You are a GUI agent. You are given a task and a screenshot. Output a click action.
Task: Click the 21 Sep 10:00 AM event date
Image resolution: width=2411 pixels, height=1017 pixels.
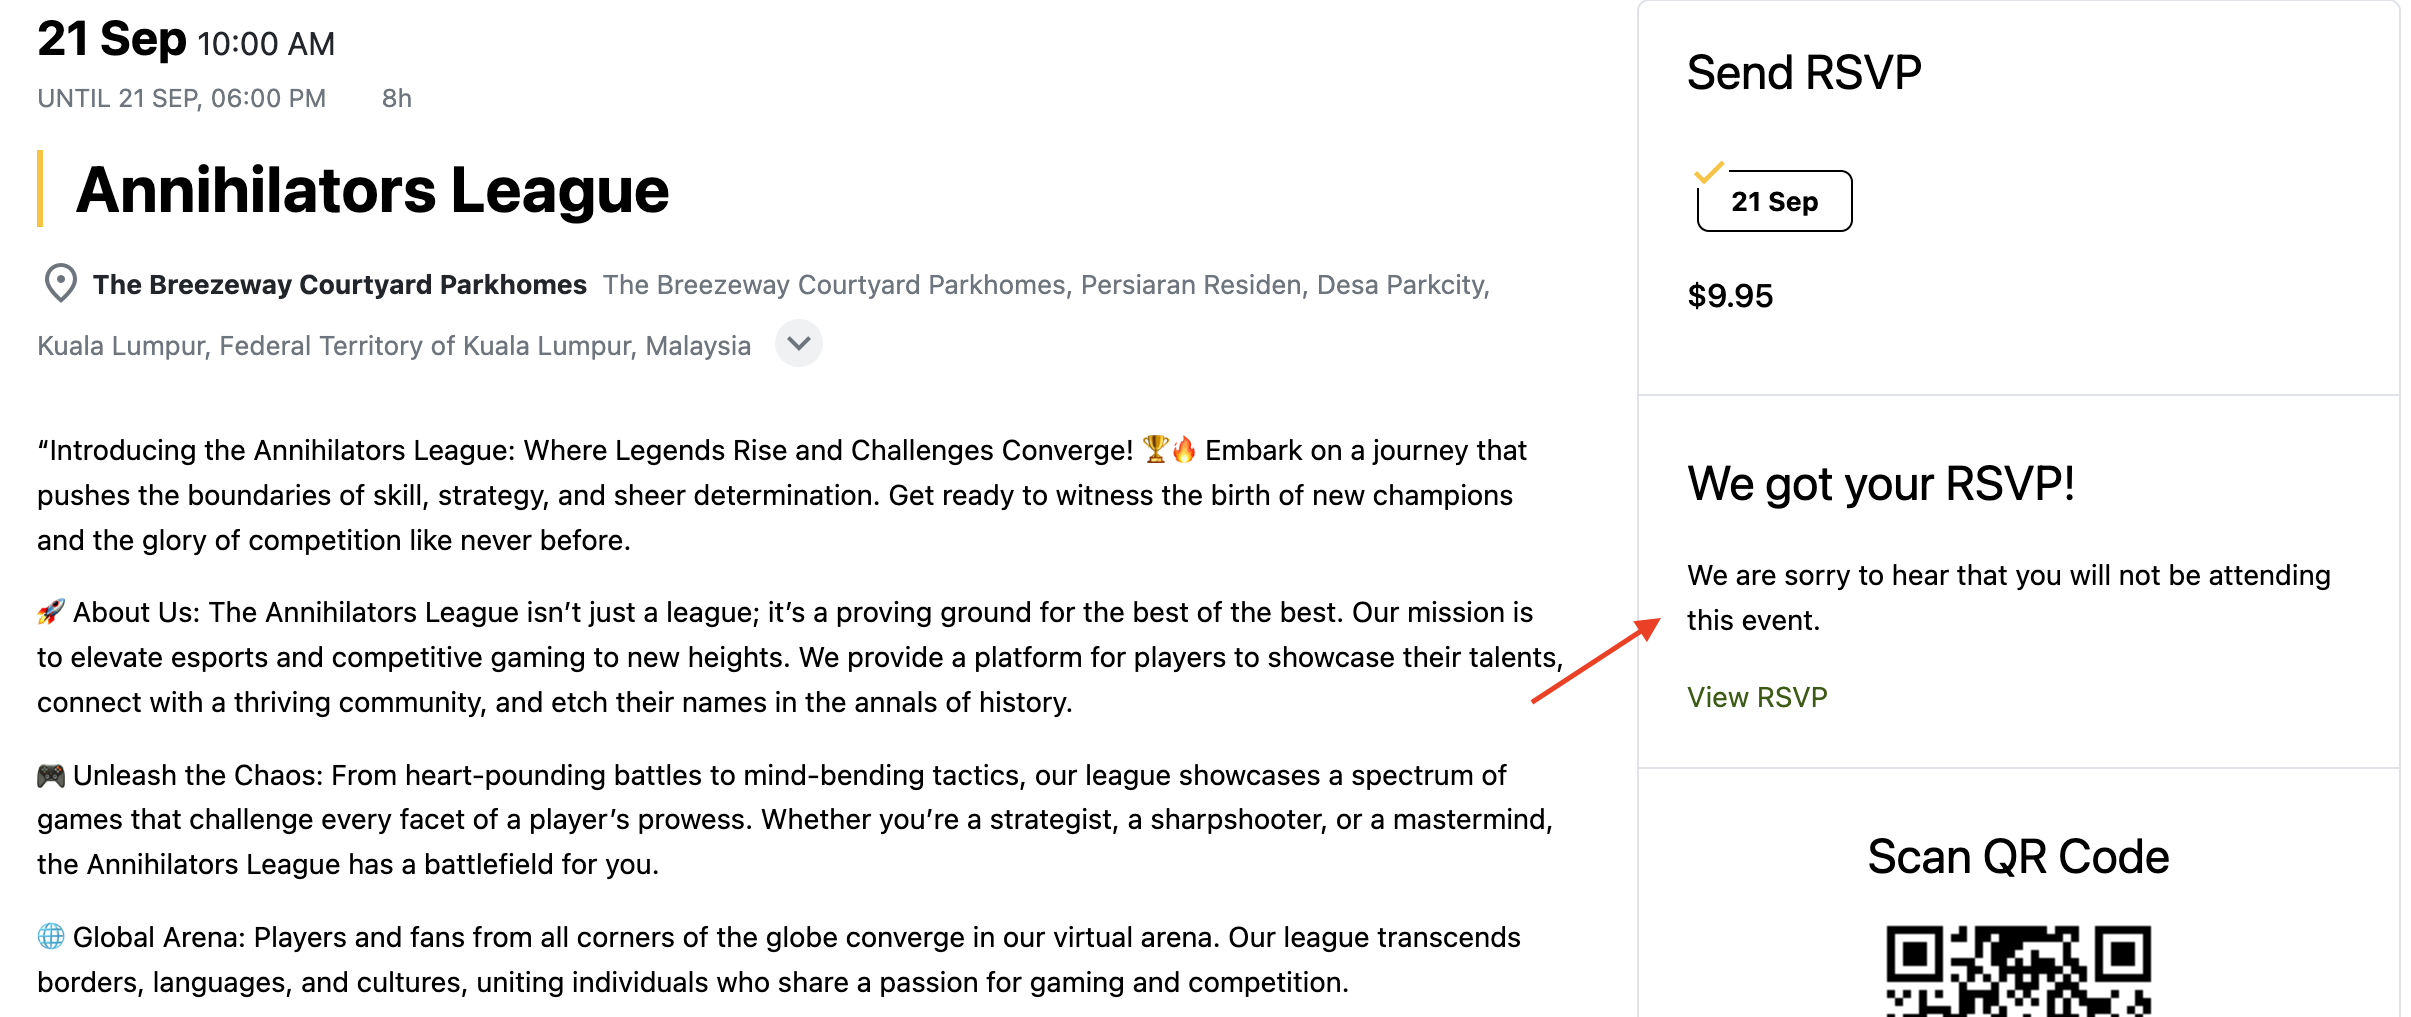(186, 42)
